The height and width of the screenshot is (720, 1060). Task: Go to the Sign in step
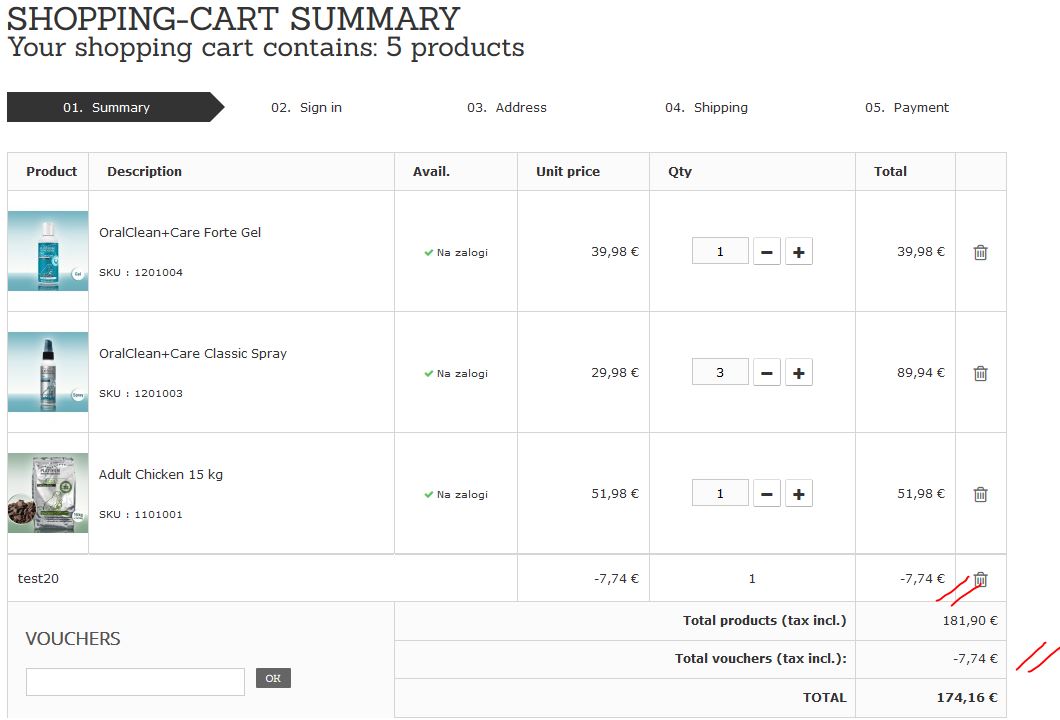(306, 108)
